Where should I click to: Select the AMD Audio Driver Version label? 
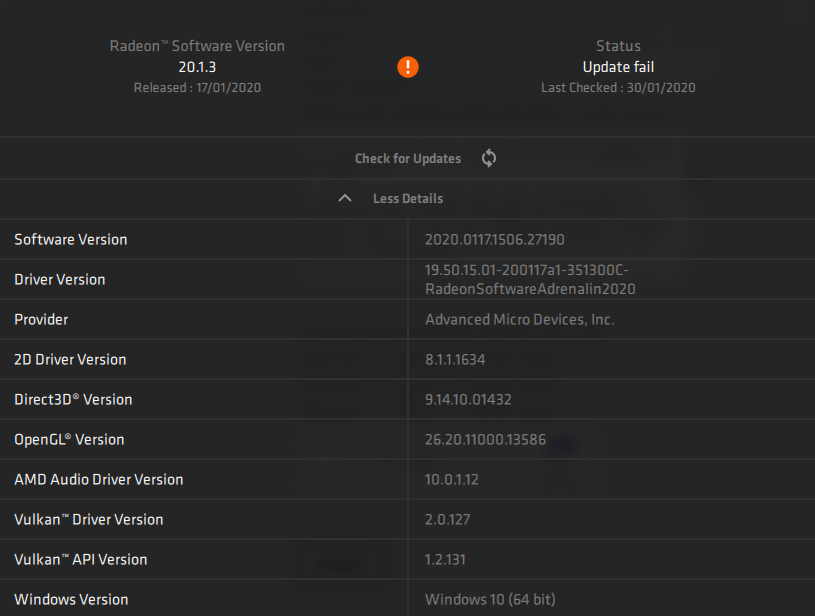99,480
